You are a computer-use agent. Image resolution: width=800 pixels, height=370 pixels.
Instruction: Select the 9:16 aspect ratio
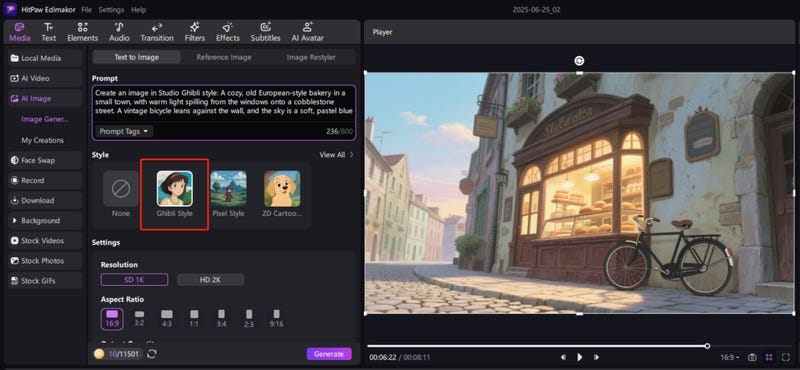click(276, 318)
